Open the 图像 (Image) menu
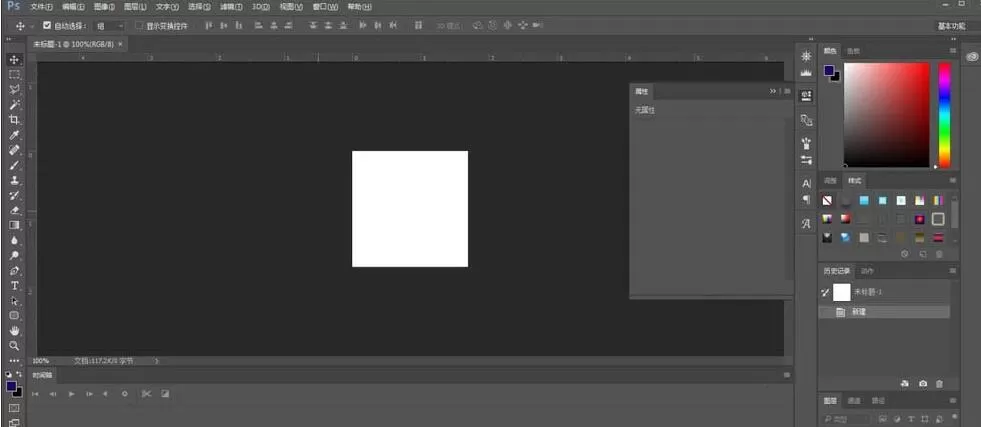Image resolution: width=981 pixels, height=427 pixels. 104,7
